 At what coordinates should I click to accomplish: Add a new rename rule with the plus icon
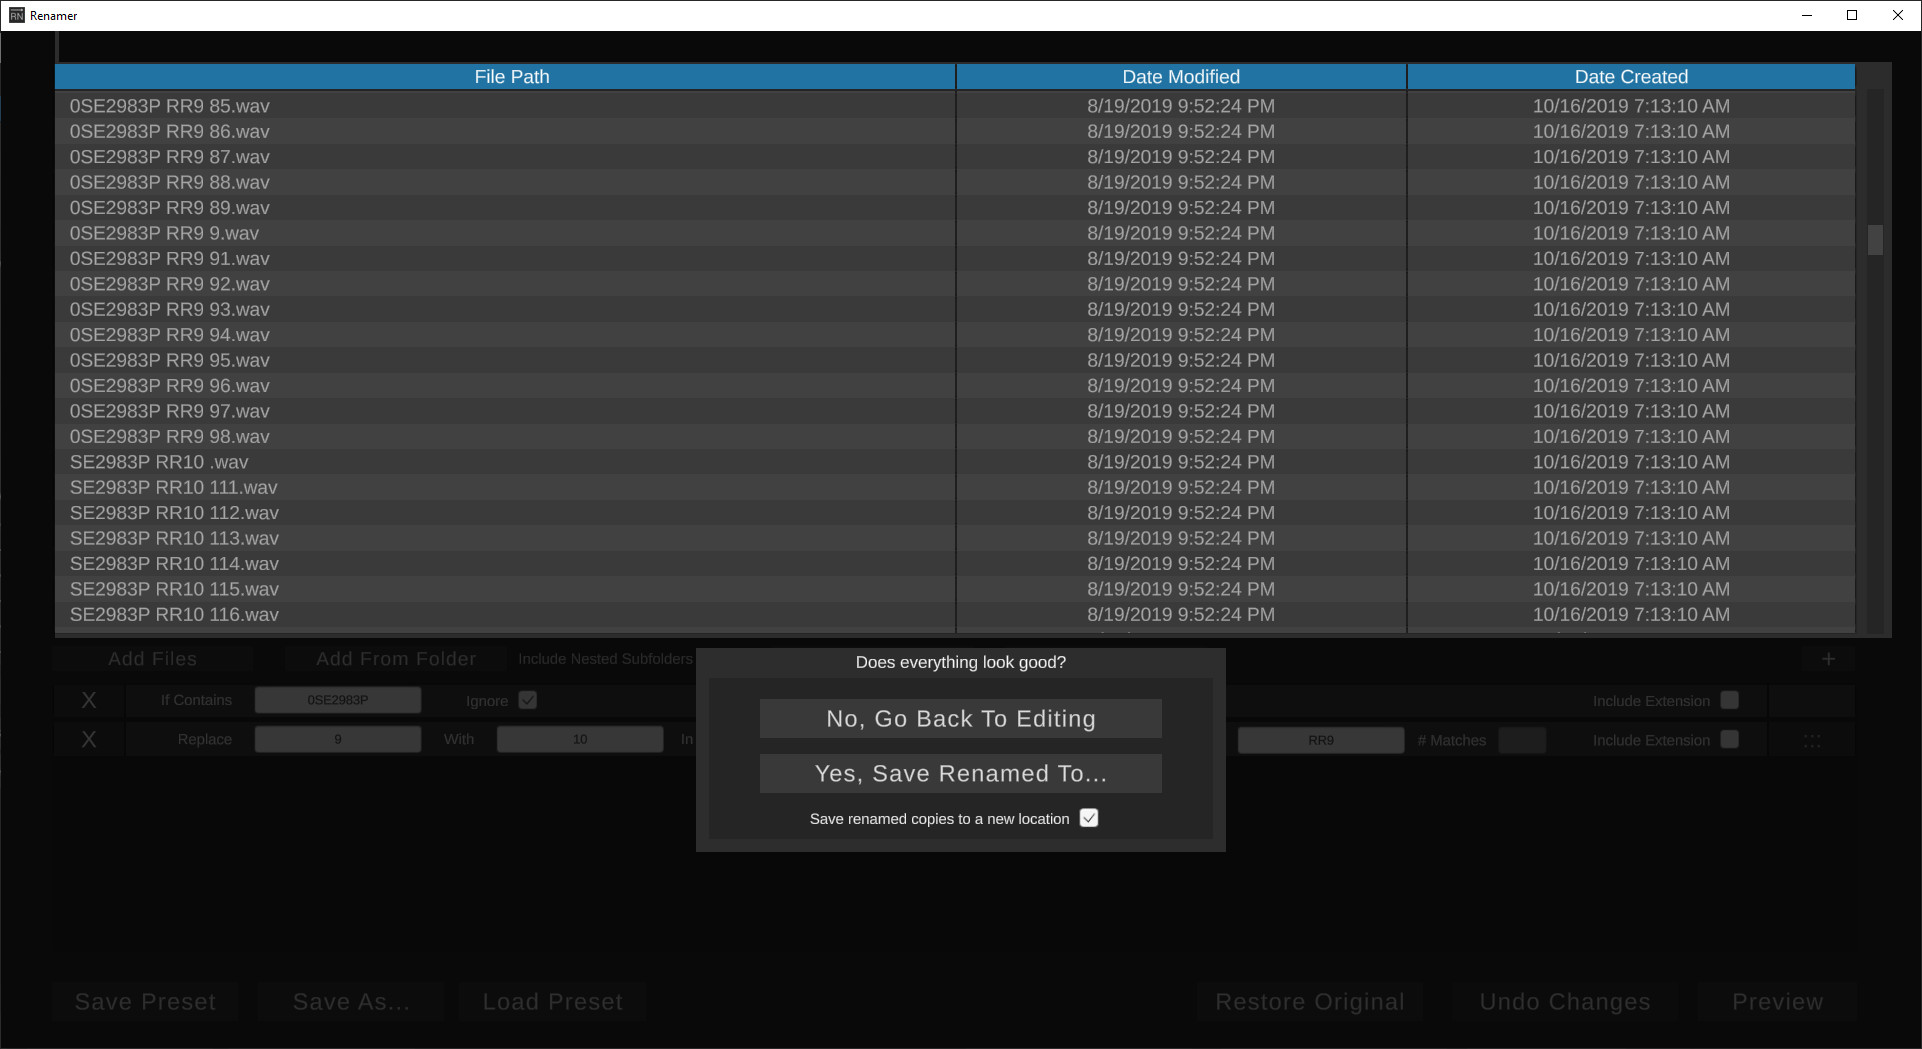point(1828,658)
